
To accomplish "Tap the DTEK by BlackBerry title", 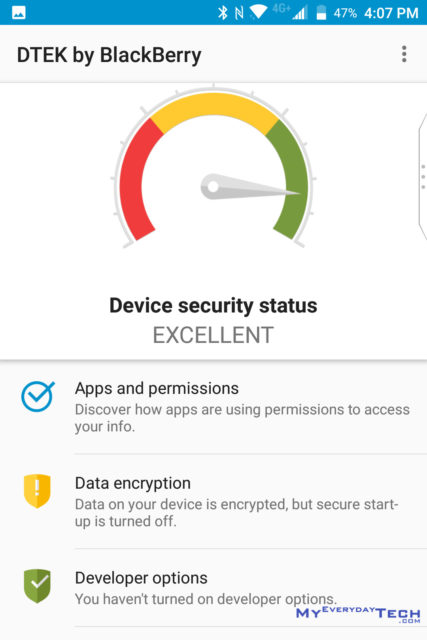I will [109, 55].
